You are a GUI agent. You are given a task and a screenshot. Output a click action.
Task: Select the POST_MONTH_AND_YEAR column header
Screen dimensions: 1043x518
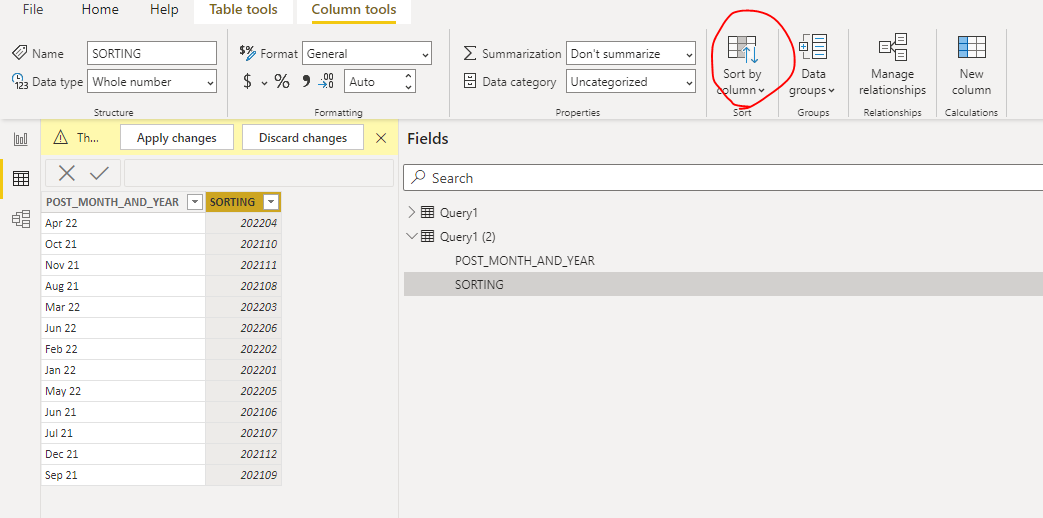[123, 202]
